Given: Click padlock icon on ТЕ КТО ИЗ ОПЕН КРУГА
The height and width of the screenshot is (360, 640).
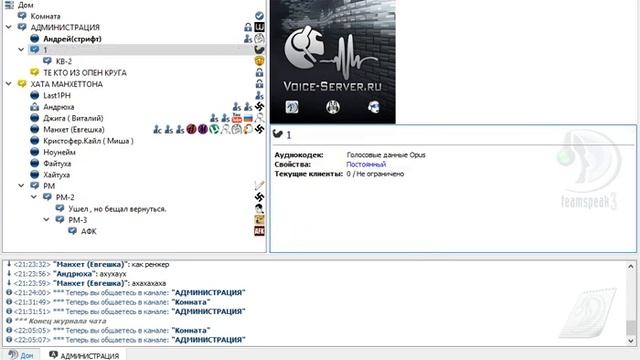Looking at the screenshot, I should pyautogui.click(x=259, y=73).
